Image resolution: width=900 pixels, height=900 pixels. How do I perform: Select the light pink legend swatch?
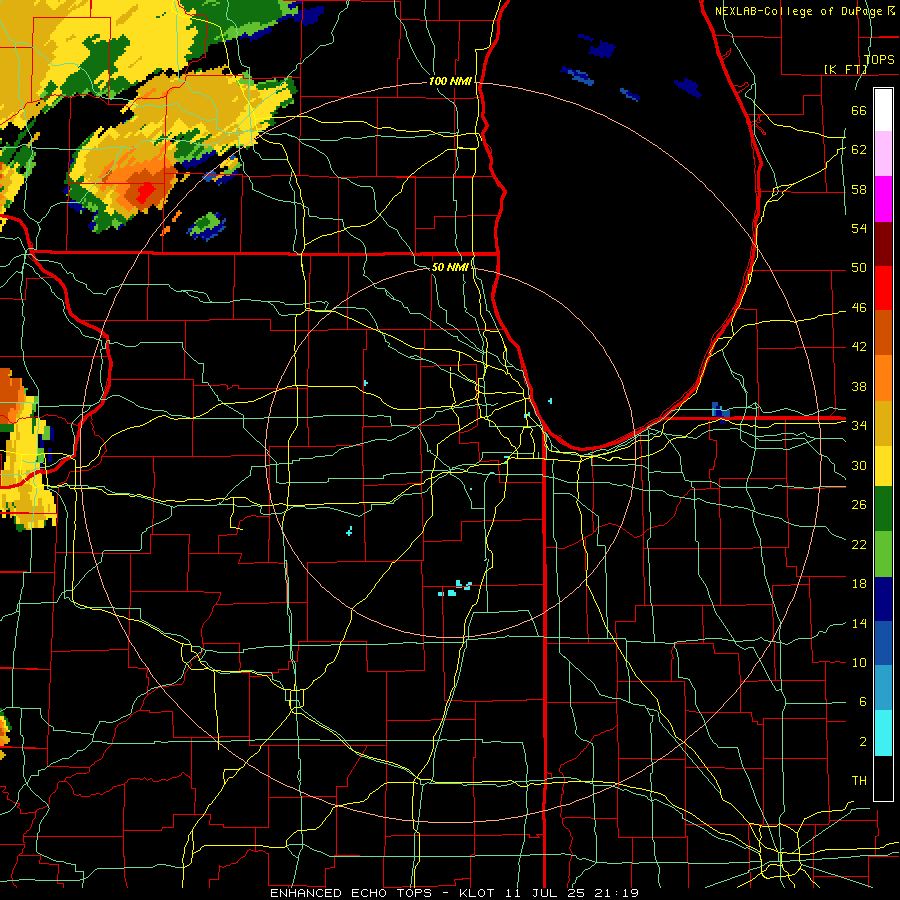point(883,154)
